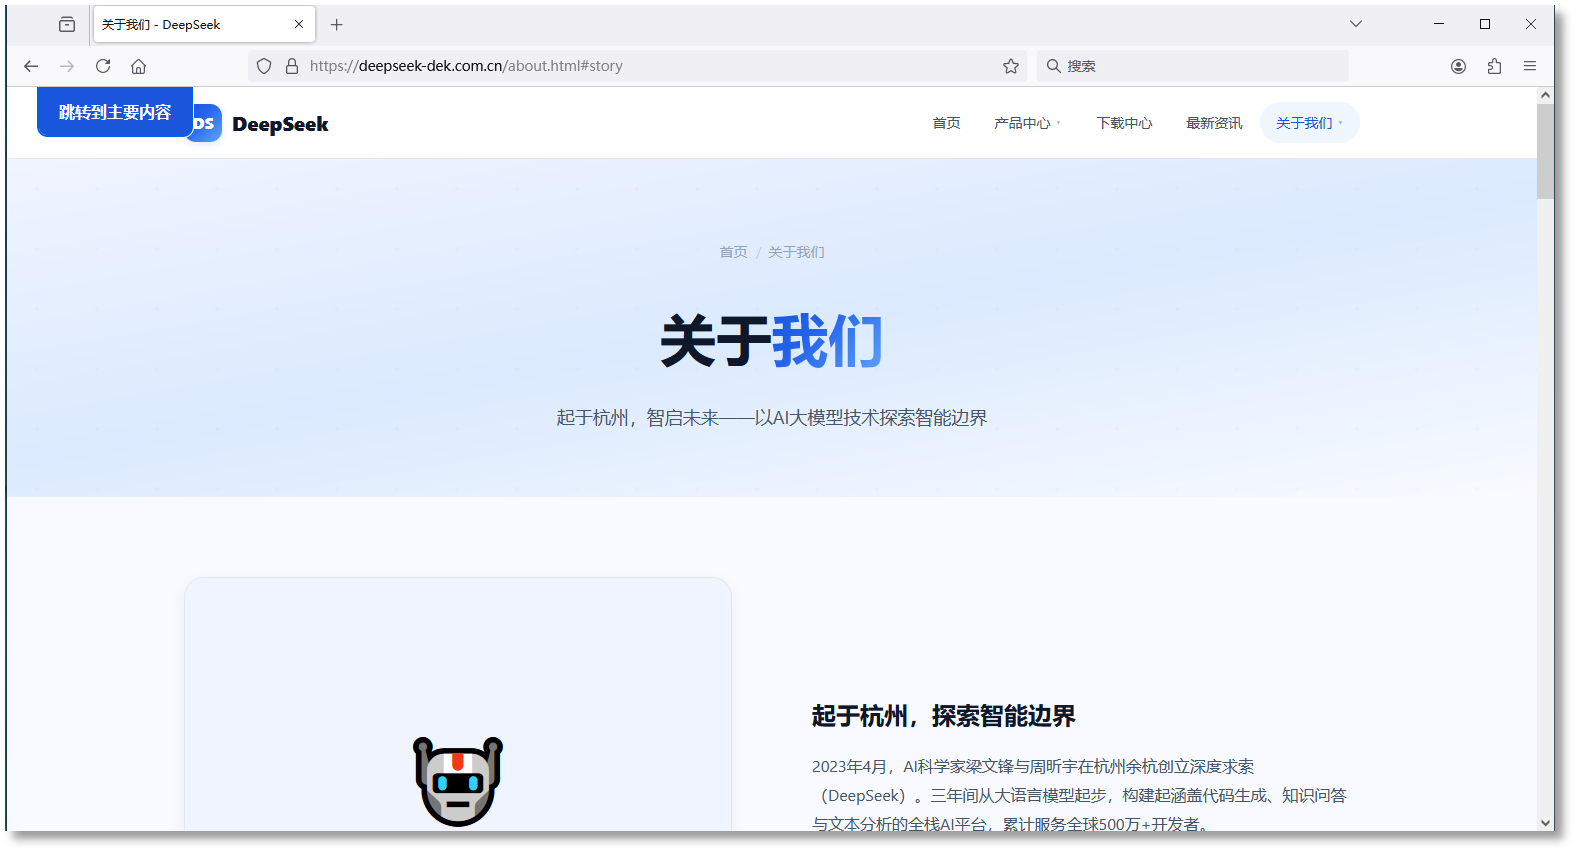Expand the 产品中心 dropdown menu

pyautogui.click(x=1027, y=123)
